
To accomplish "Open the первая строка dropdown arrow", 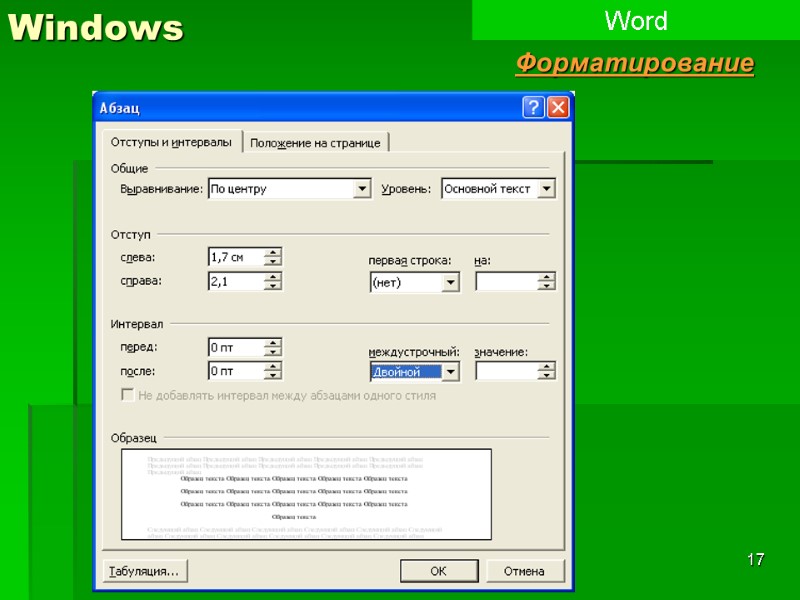I will (451, 282).
